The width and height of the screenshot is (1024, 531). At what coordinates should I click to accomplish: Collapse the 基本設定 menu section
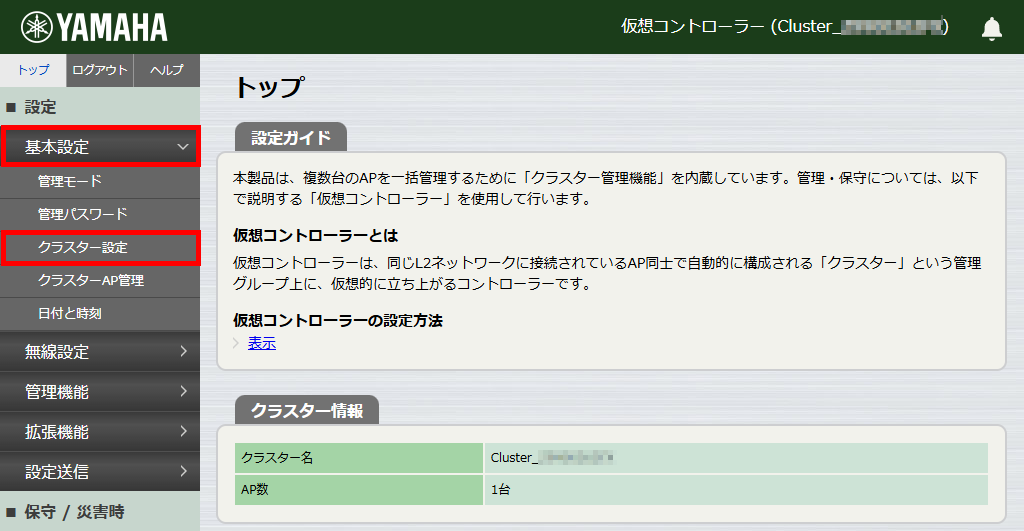coord(100,147)
